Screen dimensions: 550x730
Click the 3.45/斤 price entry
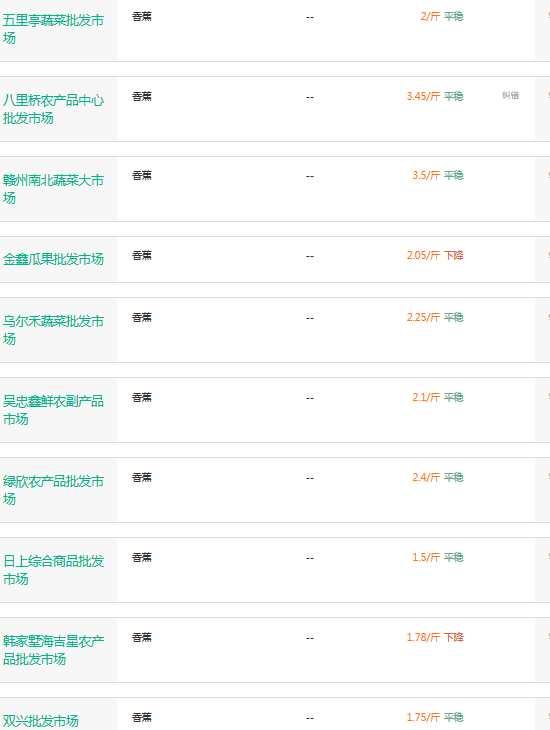(x=423, y=96)
